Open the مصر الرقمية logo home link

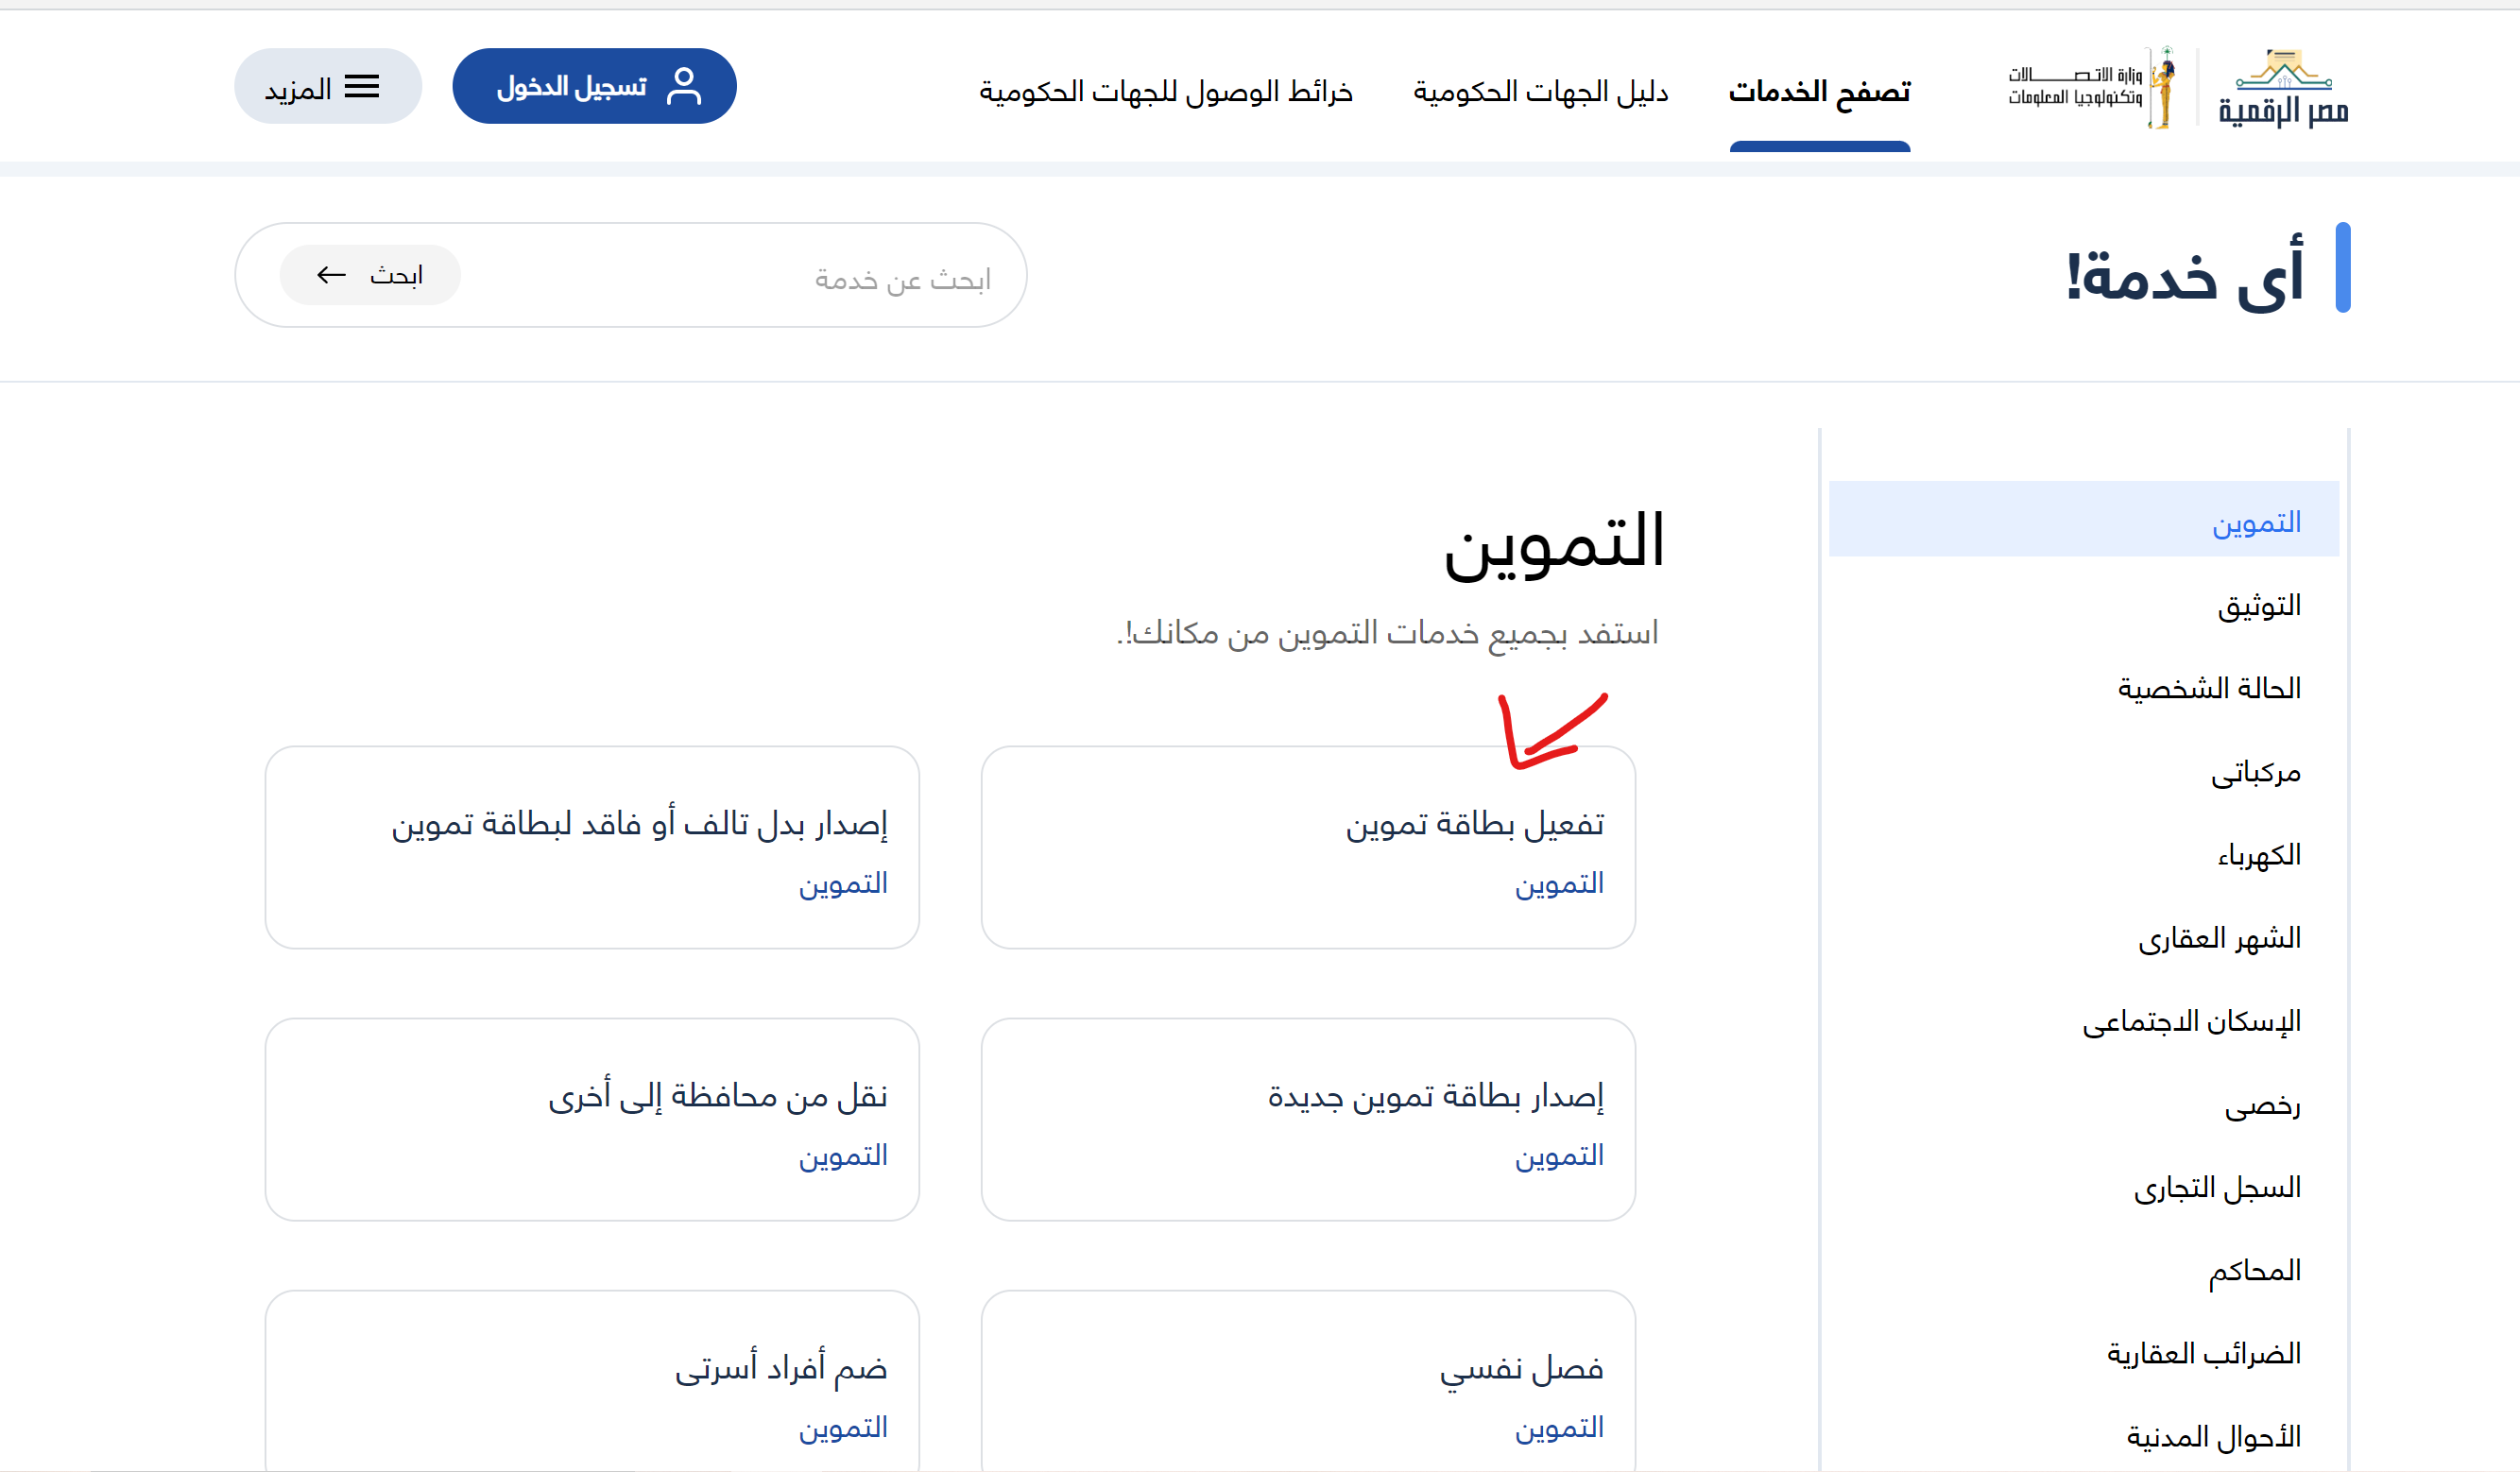pos(2283,87)
